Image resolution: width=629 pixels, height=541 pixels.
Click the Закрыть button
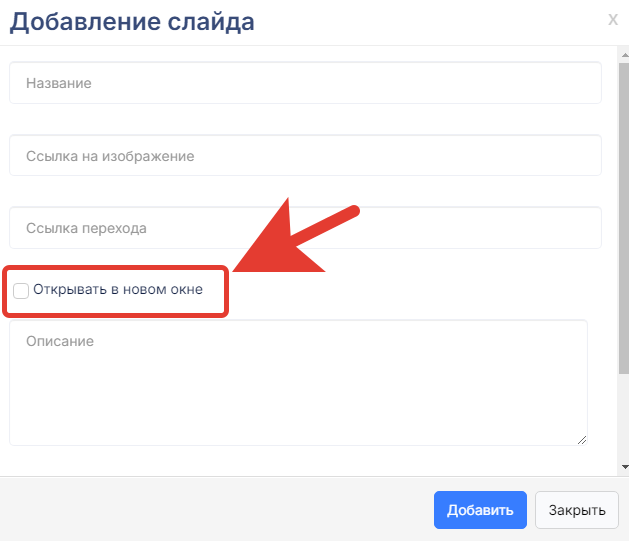[x=577, y=510]
